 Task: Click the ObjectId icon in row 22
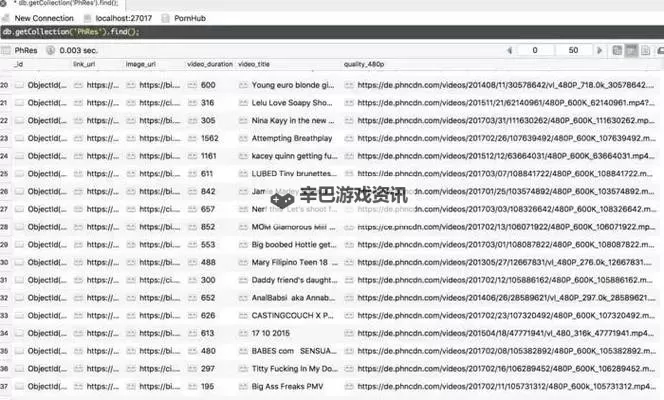(19, 121)
